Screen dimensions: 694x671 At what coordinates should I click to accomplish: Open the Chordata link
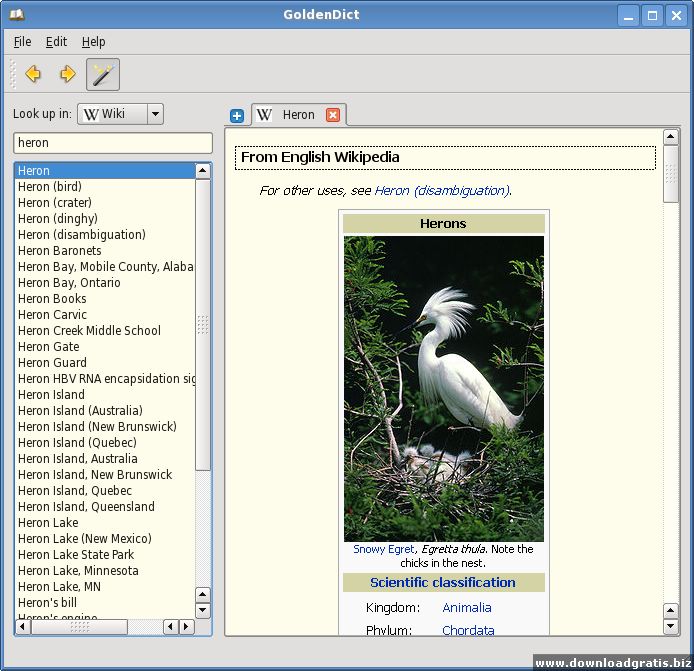point(468,630)
